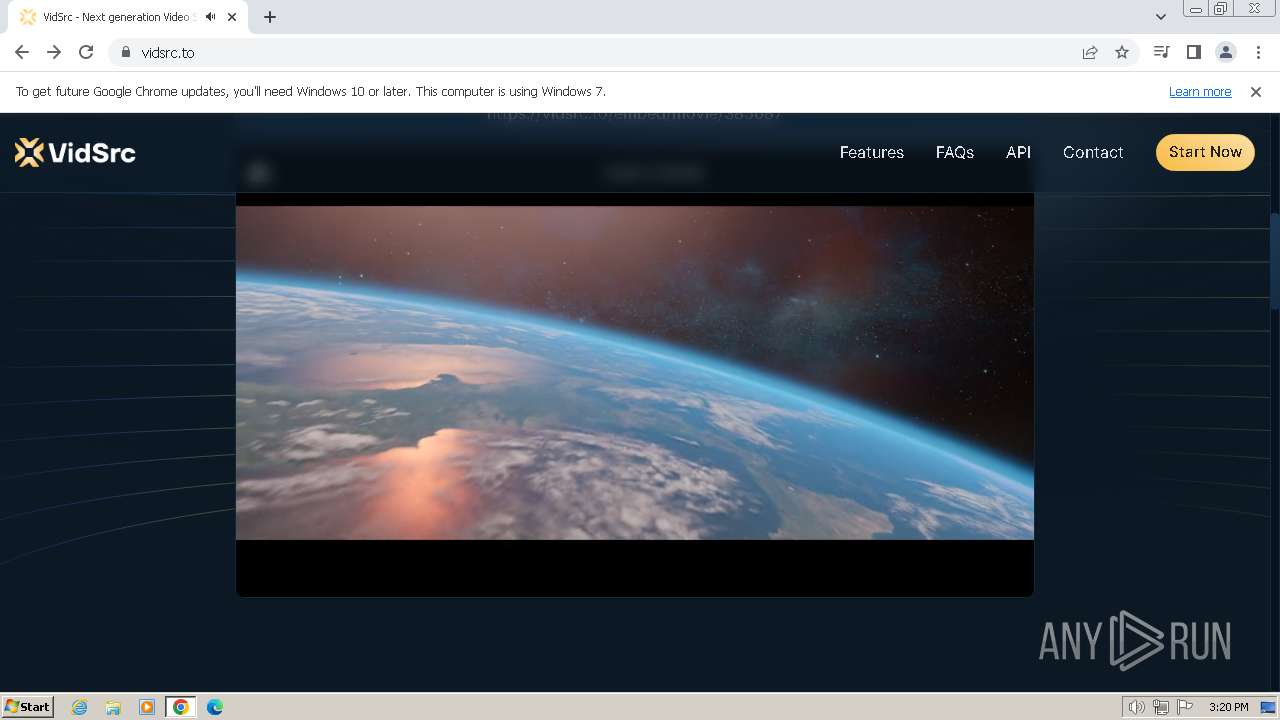Bookmark this tab with star icon

pos(1122,52)
